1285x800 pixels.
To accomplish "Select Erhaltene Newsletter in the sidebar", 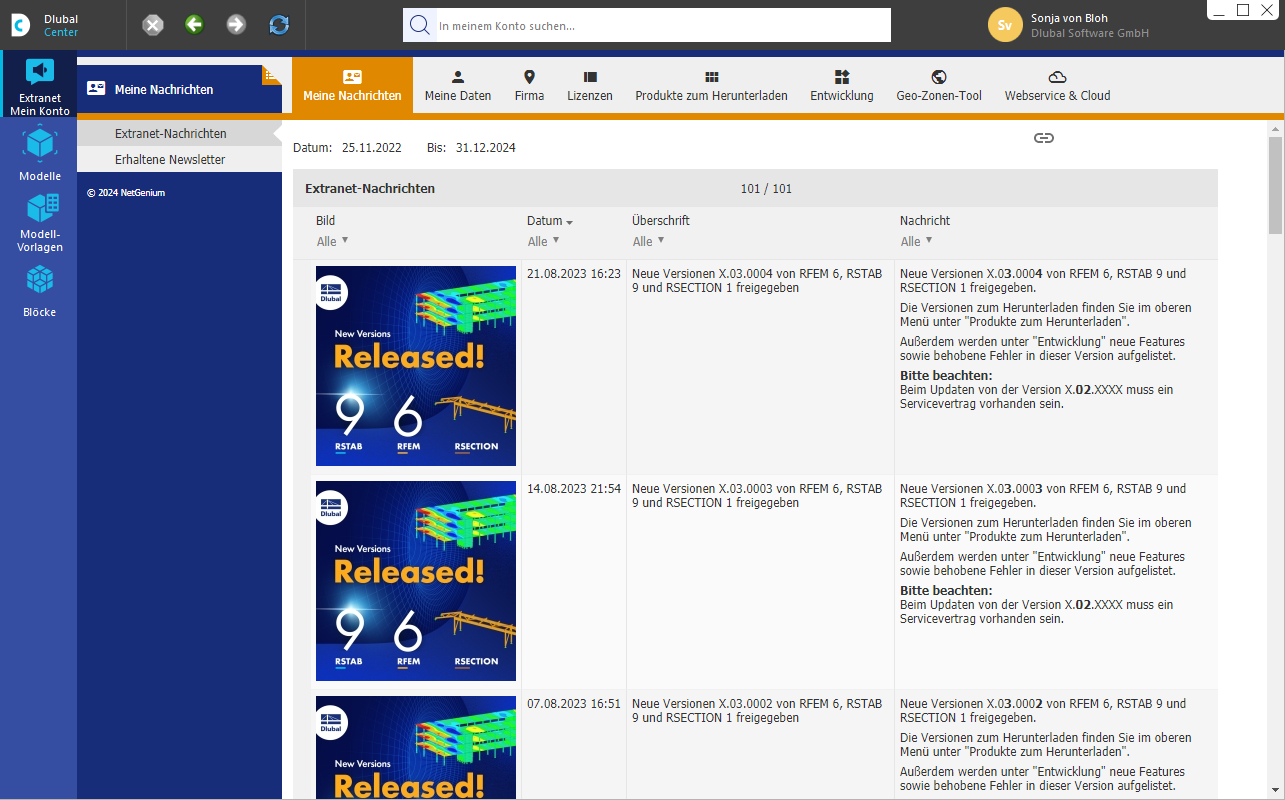I will coord(170,159).
